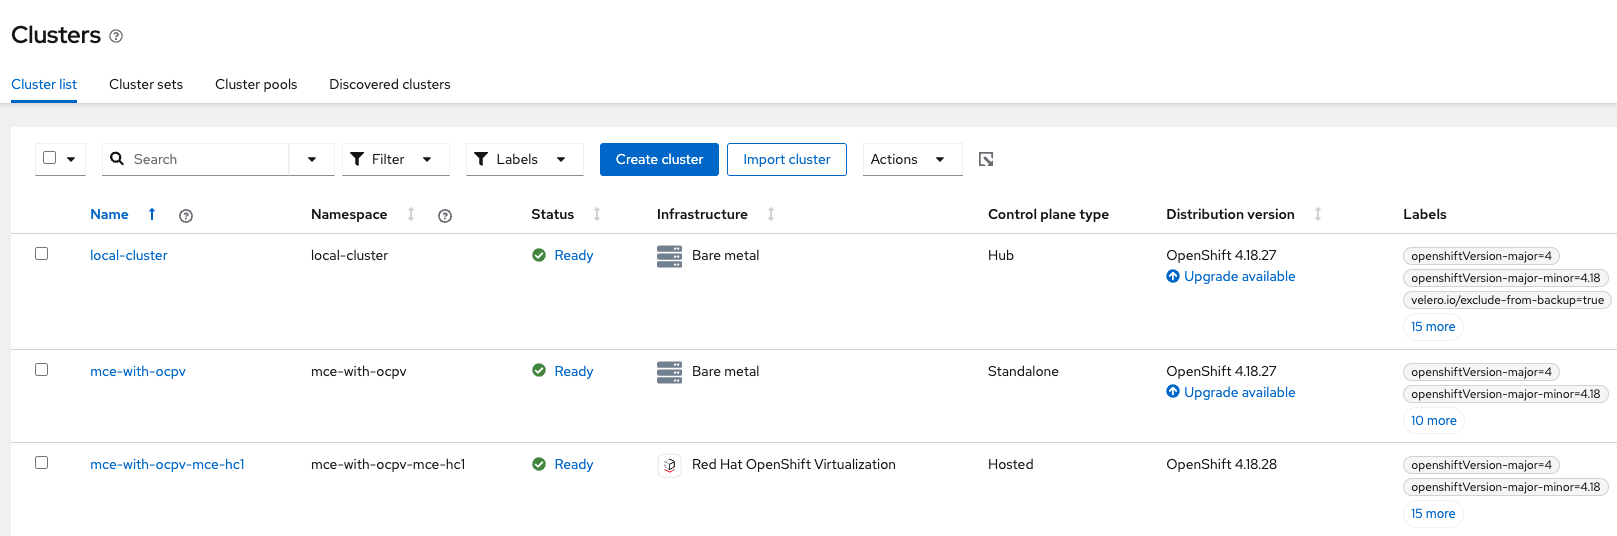Sort by Distribution version column icon
The image size is (1617, 536).
tap(1318, 214)
